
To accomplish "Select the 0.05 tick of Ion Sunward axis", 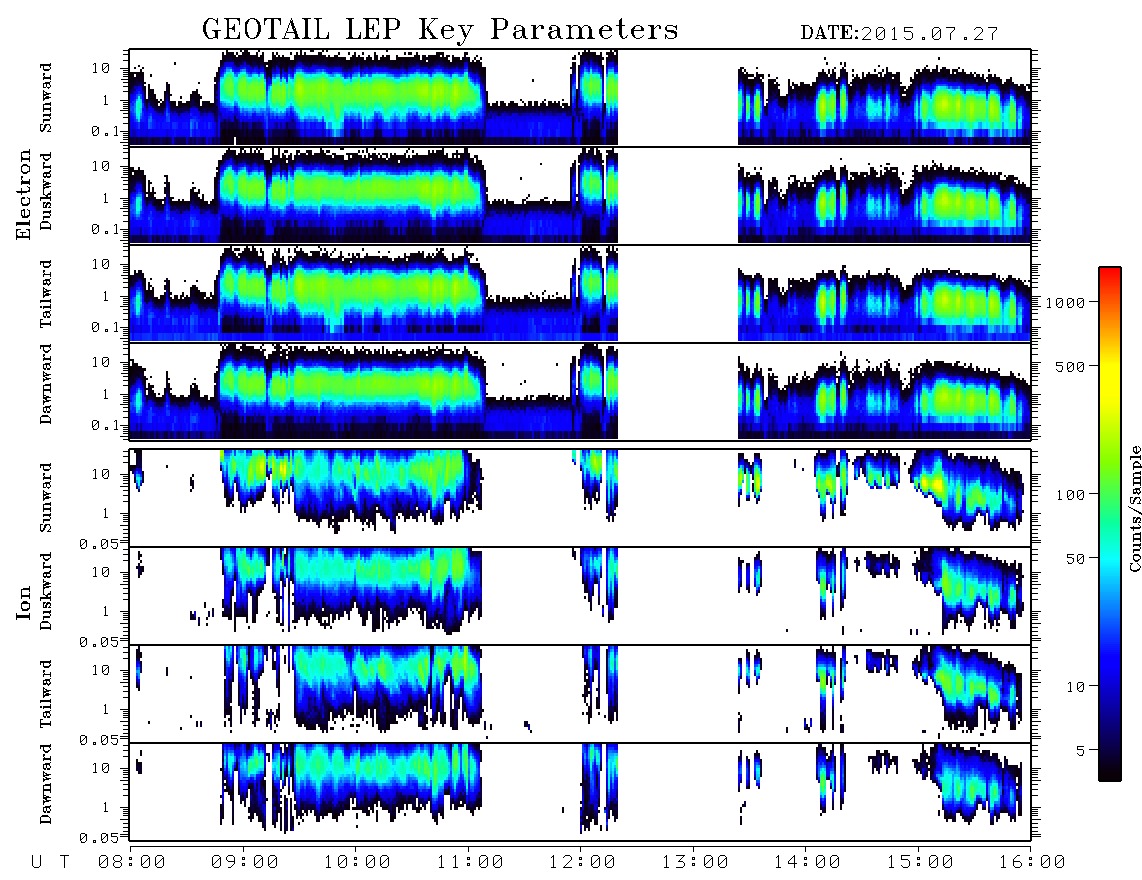I will [98, 543].
